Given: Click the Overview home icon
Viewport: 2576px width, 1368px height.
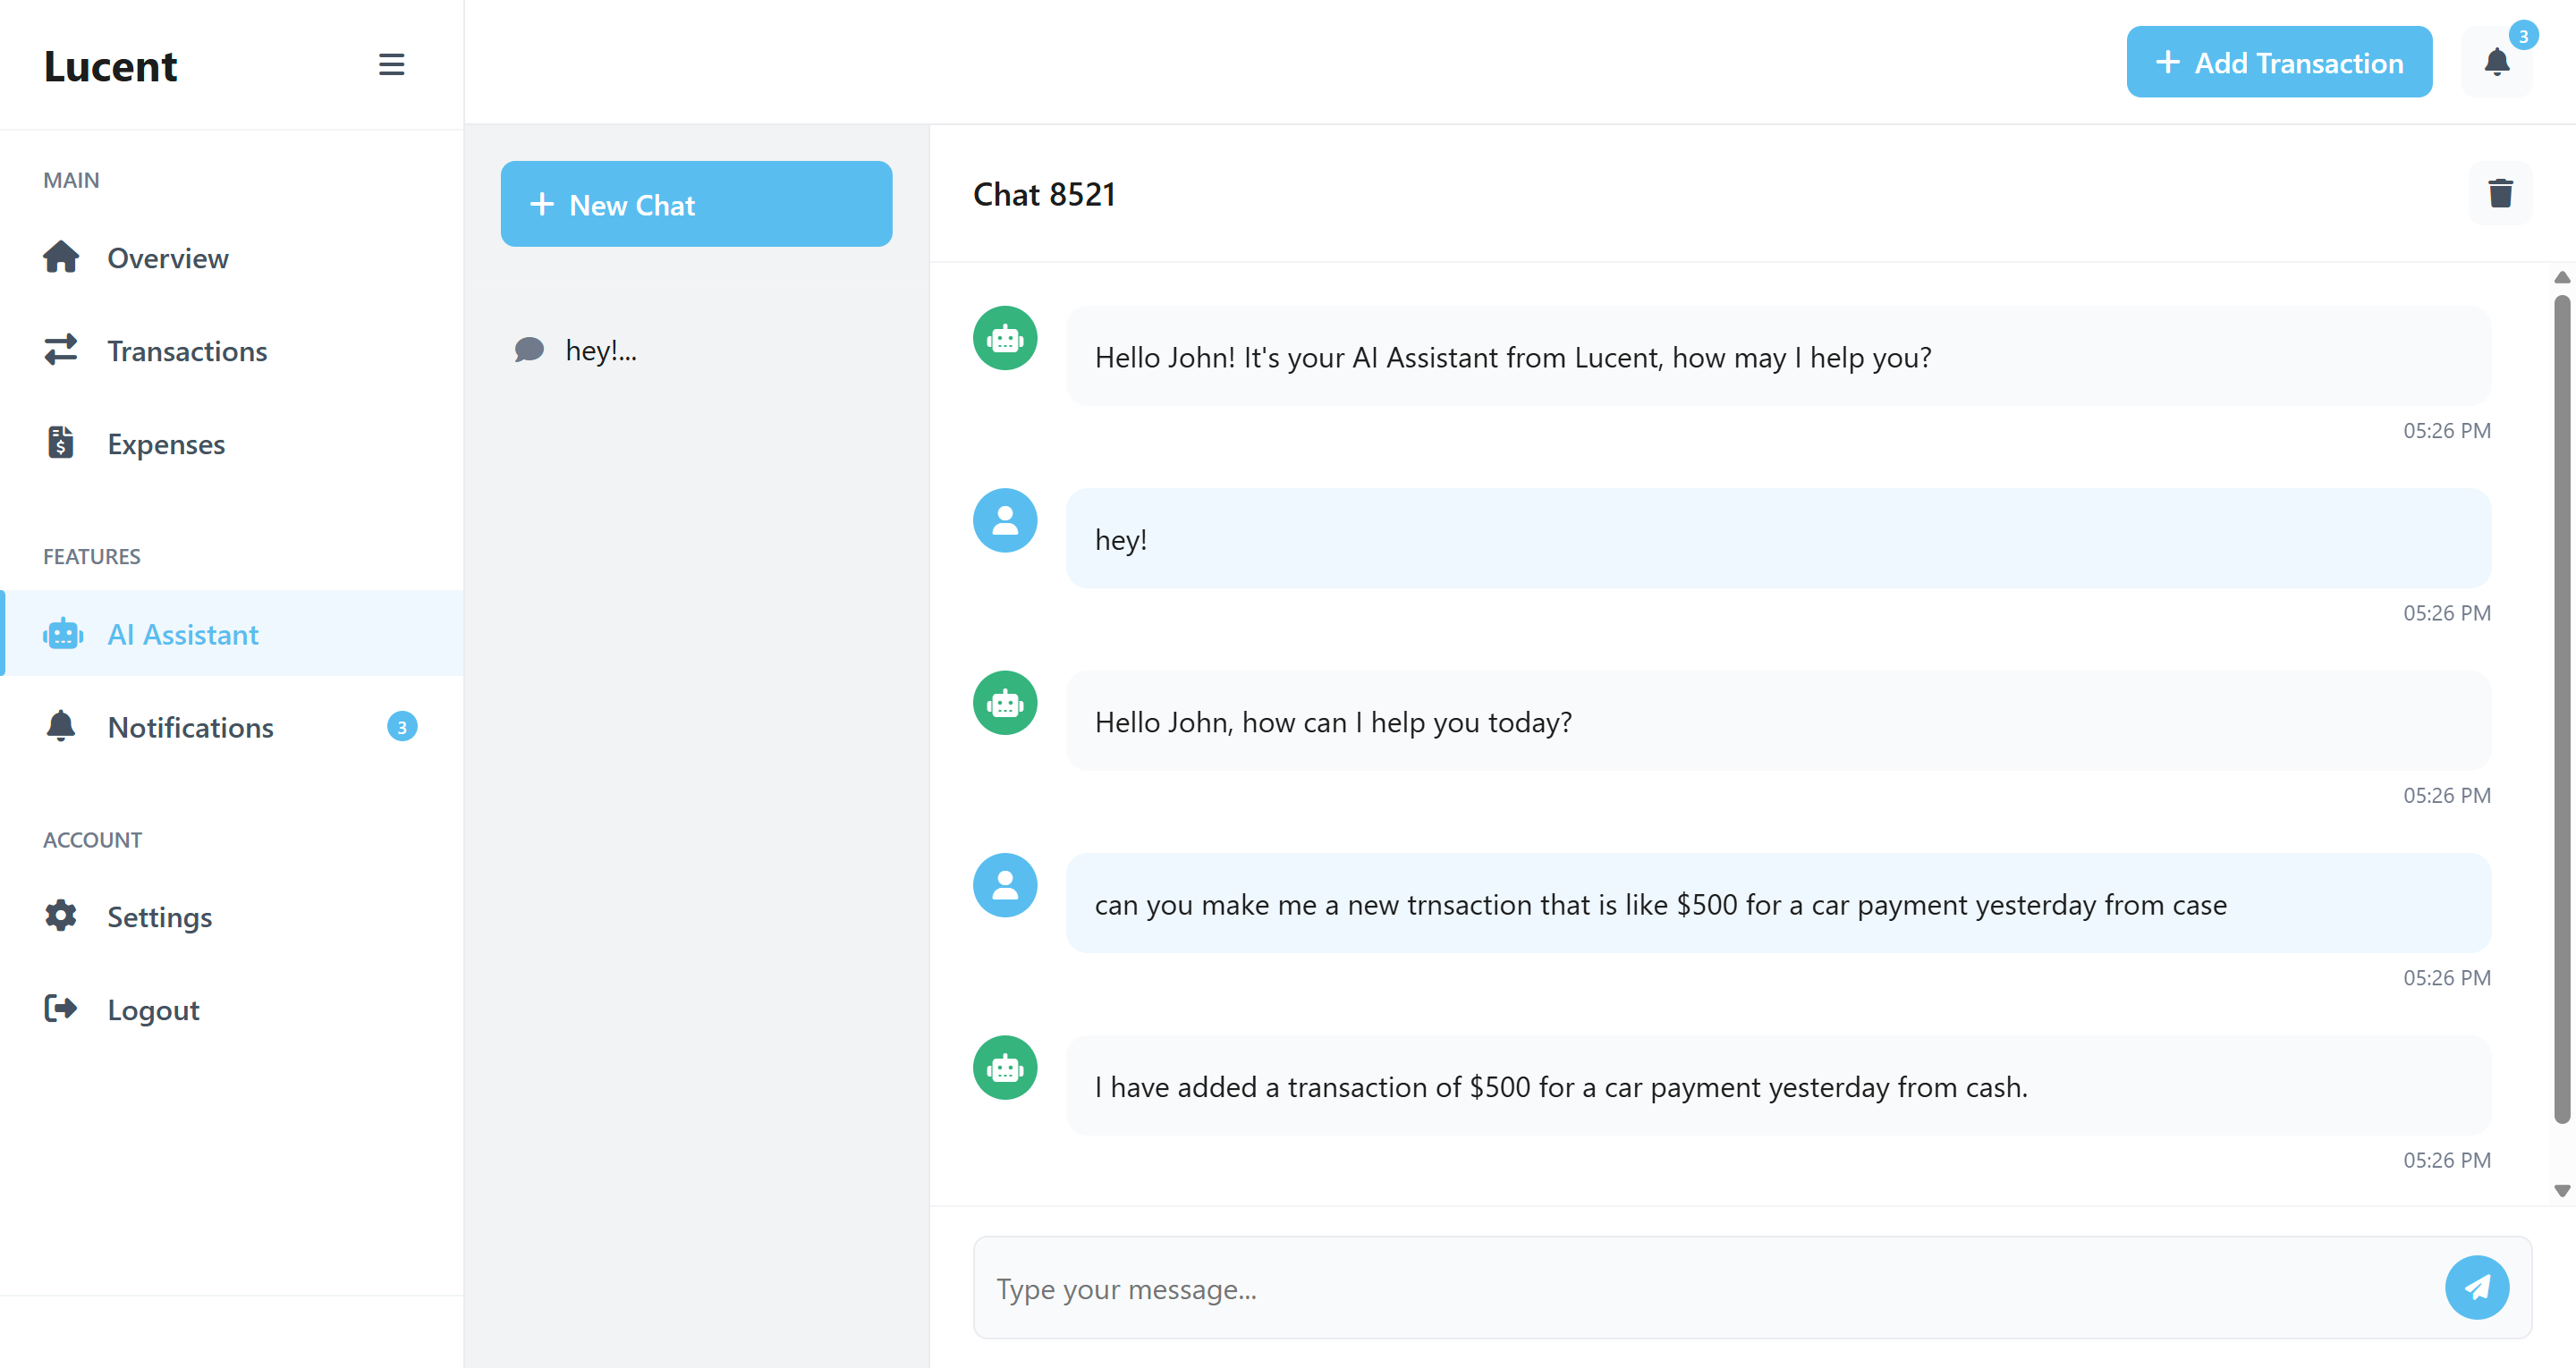Looking at the screenshot, I should 61,257.
